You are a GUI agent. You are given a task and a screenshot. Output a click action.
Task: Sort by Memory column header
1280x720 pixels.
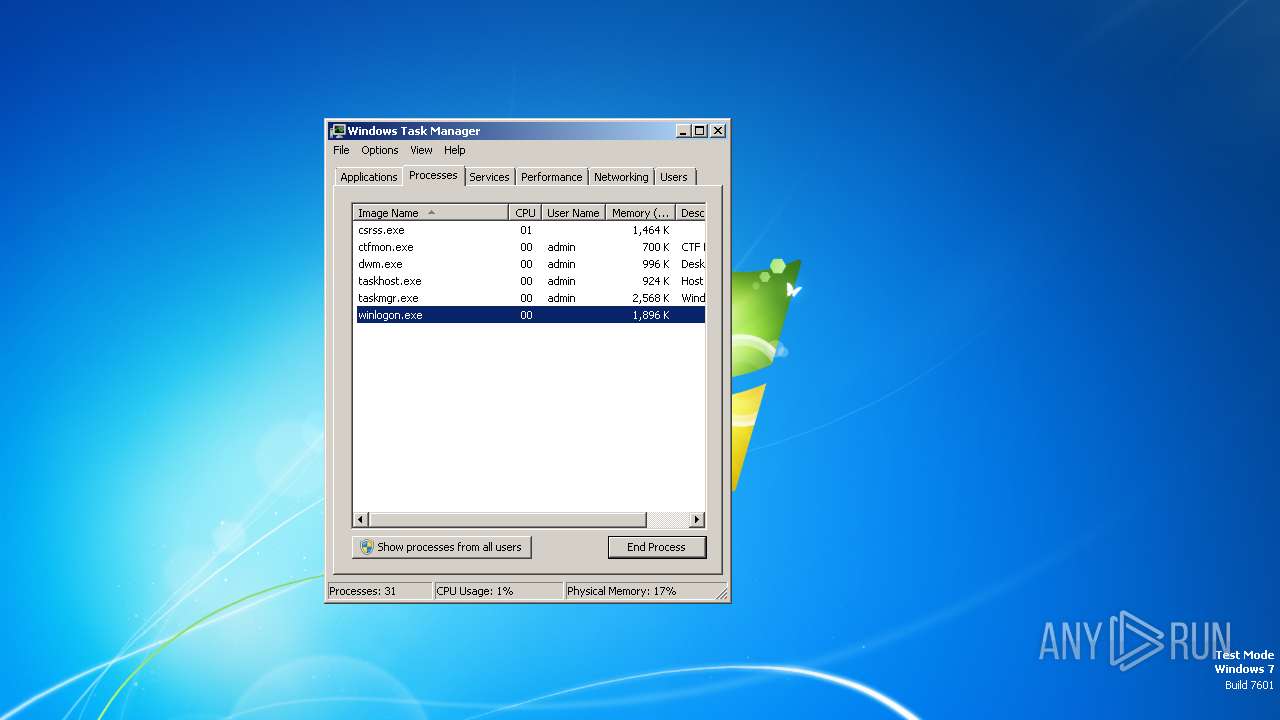click(x=641, y=213)
